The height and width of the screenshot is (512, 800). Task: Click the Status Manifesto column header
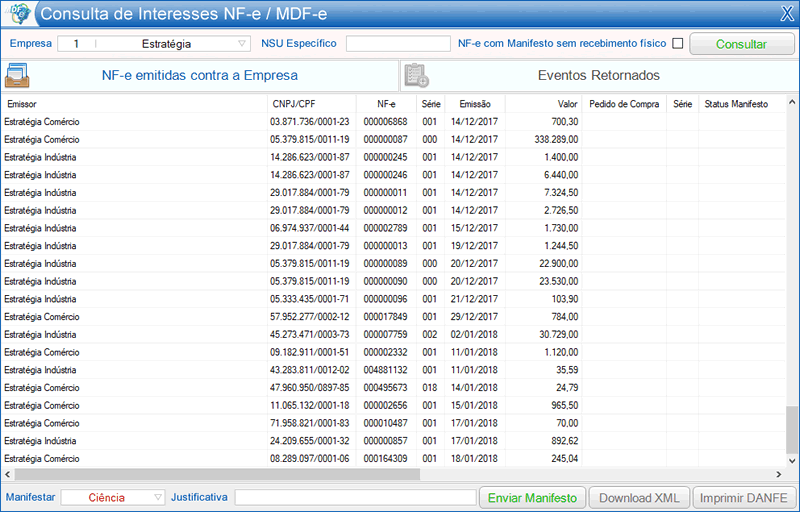741,104
